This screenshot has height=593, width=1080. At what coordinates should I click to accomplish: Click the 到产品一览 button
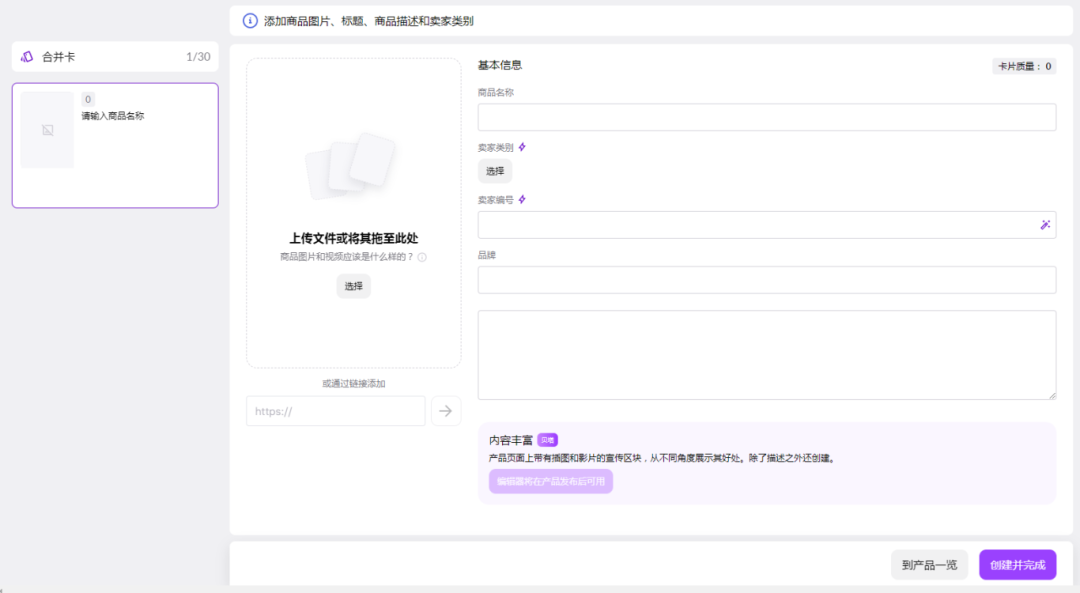929,564
